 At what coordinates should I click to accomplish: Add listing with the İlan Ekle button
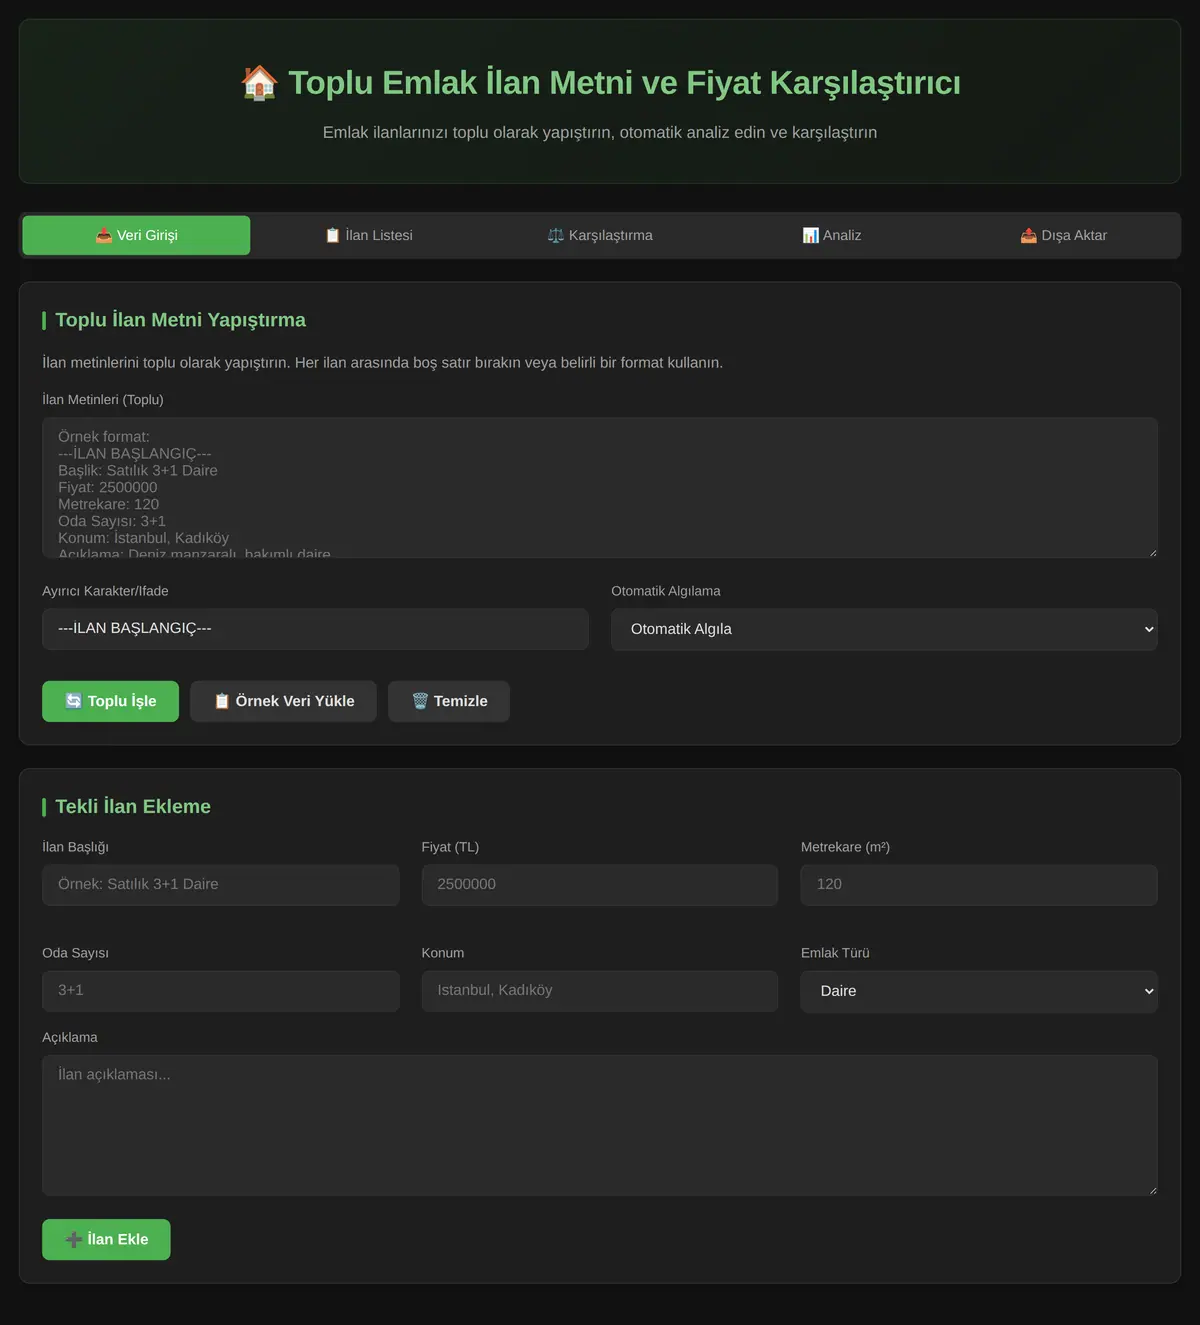(x=106, y=1239)
